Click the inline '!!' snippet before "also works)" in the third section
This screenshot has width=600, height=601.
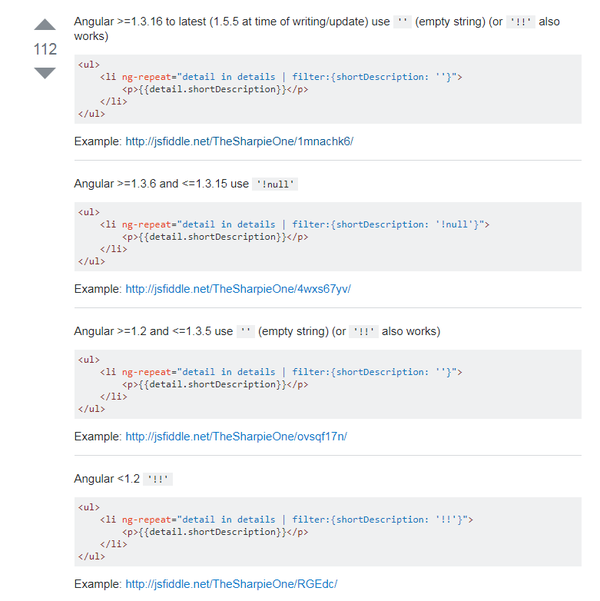(364, 332)
